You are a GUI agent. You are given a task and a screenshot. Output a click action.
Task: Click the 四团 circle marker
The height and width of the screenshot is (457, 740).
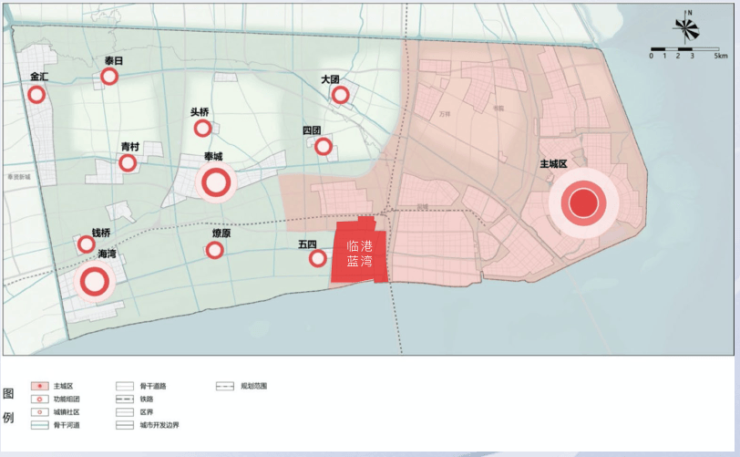323,146
